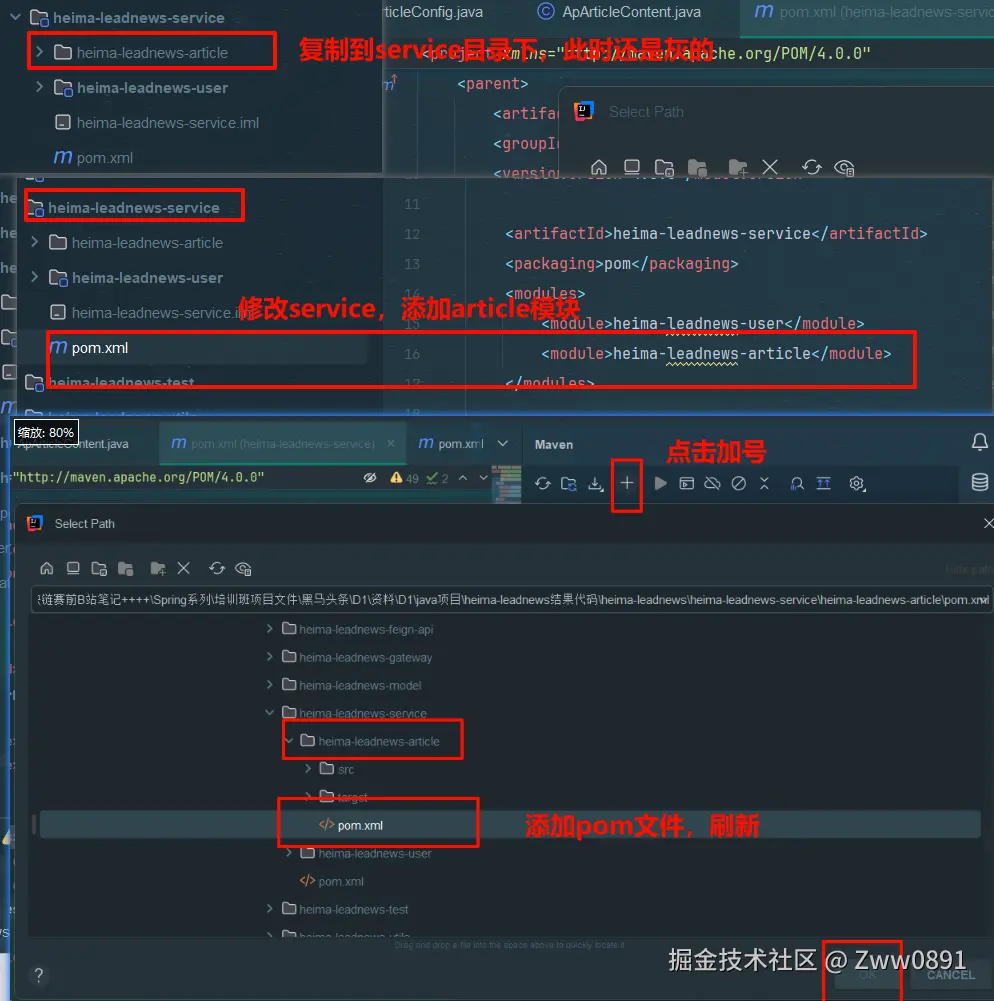
Task: Click the <module>heima-leadnews-user</module> line
Action: (702, 324)
